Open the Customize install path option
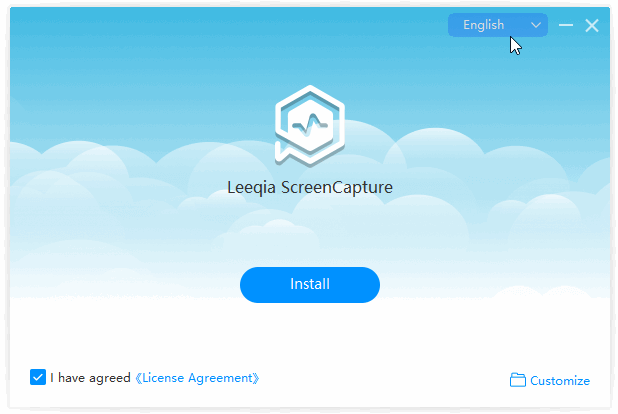This screenshot has height=414, width=618. (x=550, y=380)
